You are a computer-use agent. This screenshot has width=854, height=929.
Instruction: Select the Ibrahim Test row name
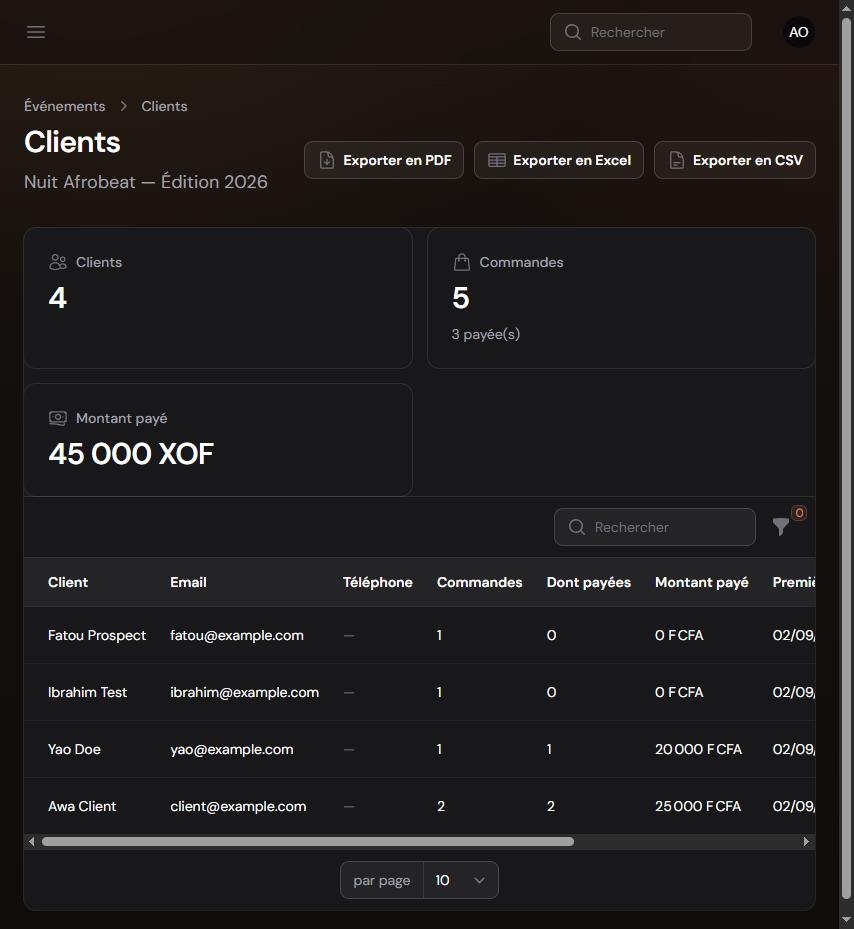(88, 692)
